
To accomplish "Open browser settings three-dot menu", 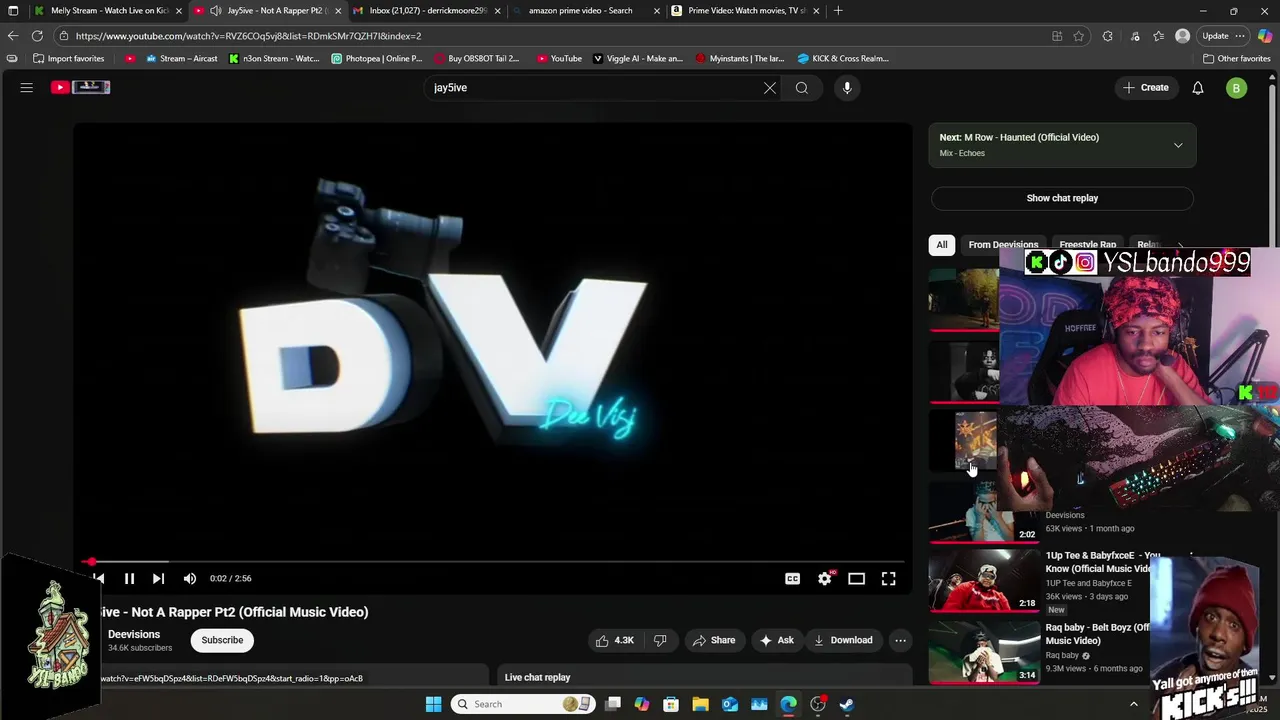I will (x=1241, y=36).
